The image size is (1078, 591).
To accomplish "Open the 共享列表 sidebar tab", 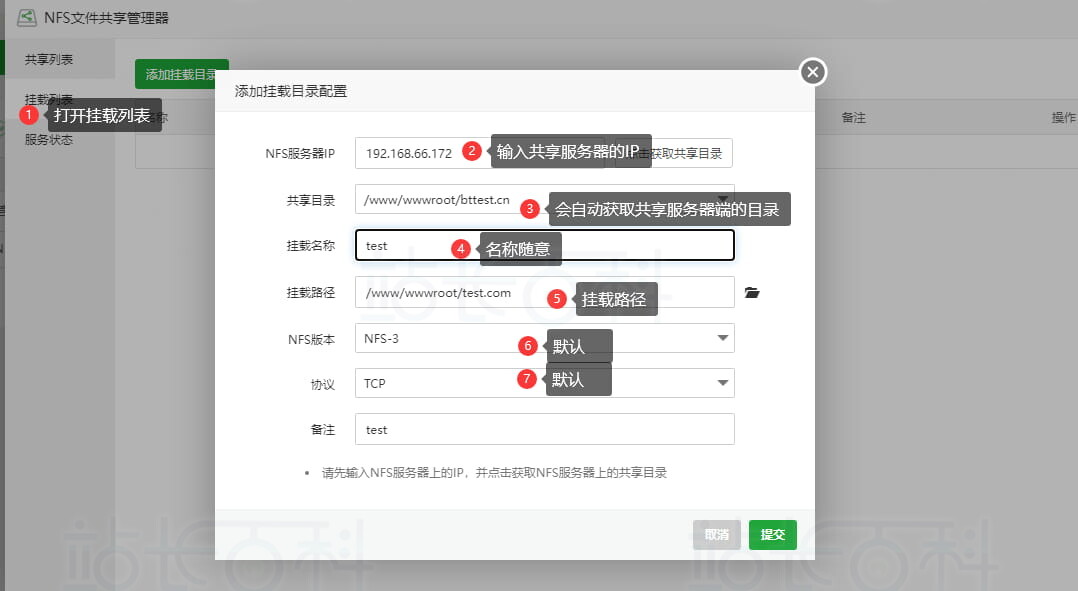I will (x=49, y=60).
